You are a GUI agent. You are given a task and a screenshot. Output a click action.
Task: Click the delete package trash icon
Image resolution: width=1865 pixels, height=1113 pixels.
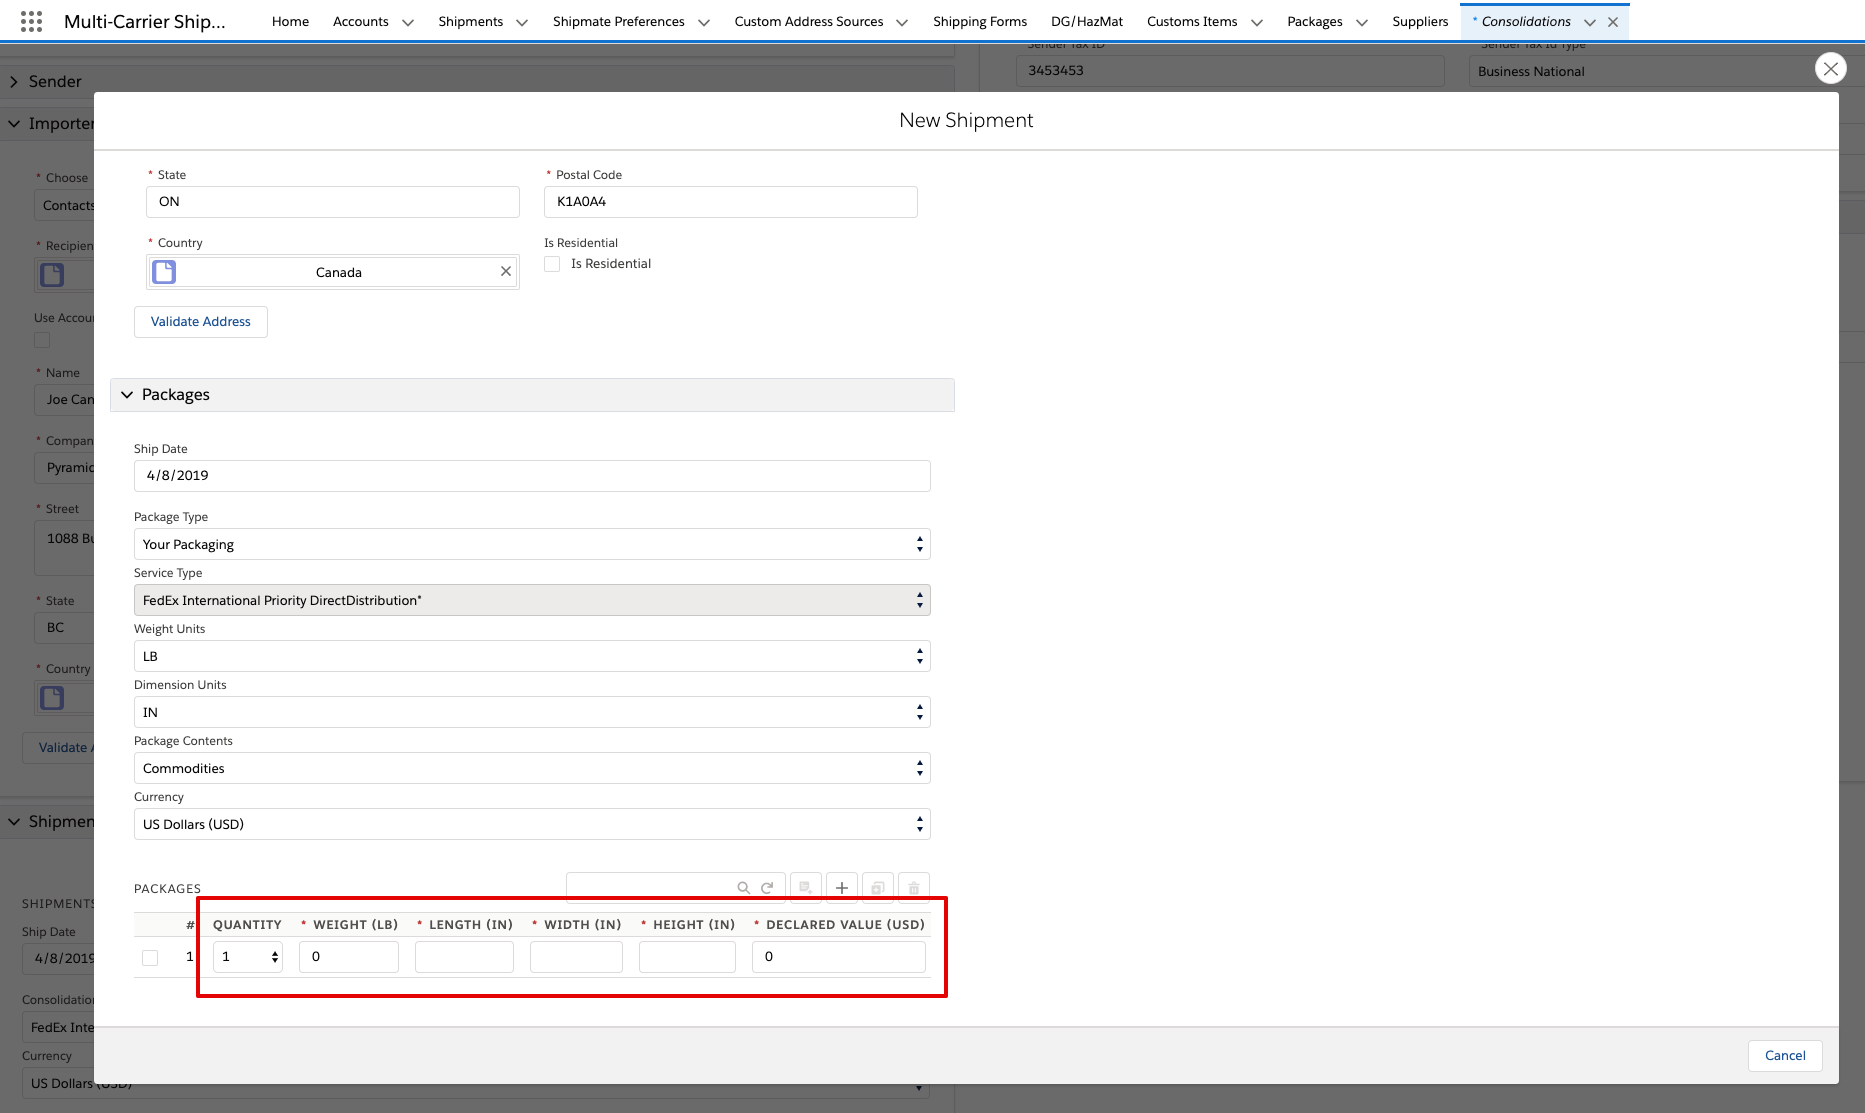pyautogui.click(x=914, y=888)
